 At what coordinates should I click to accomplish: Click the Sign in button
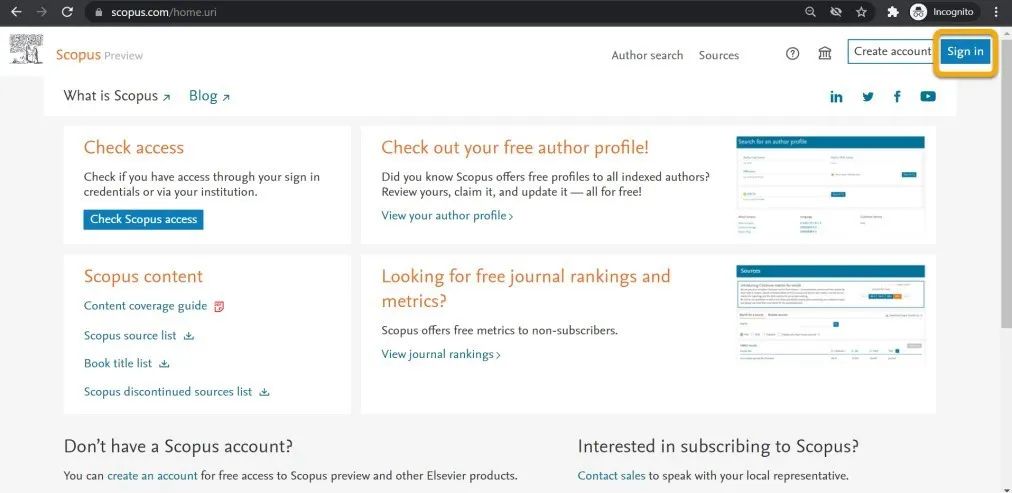point(966,52)
